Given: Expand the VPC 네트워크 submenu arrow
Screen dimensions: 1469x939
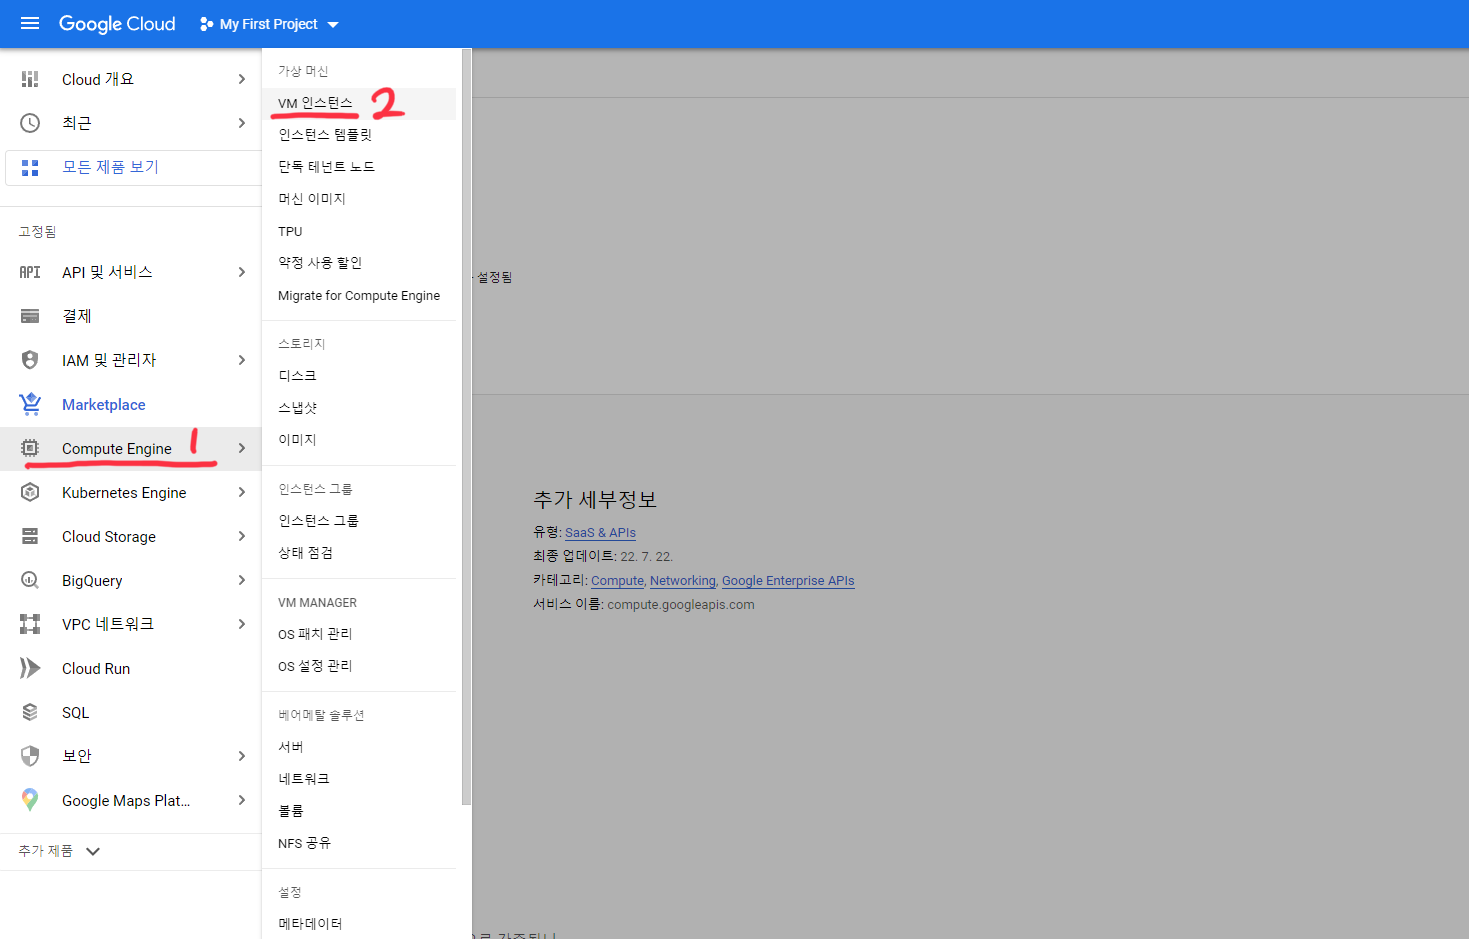Looking at the screenshot, I should 242,624.
